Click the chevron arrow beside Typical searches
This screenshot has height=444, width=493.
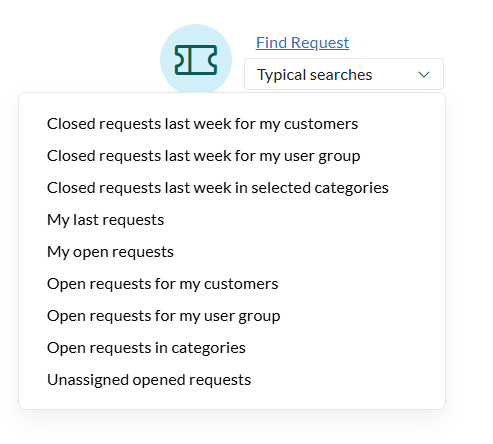pyautogui.click(x=424, y=74)
